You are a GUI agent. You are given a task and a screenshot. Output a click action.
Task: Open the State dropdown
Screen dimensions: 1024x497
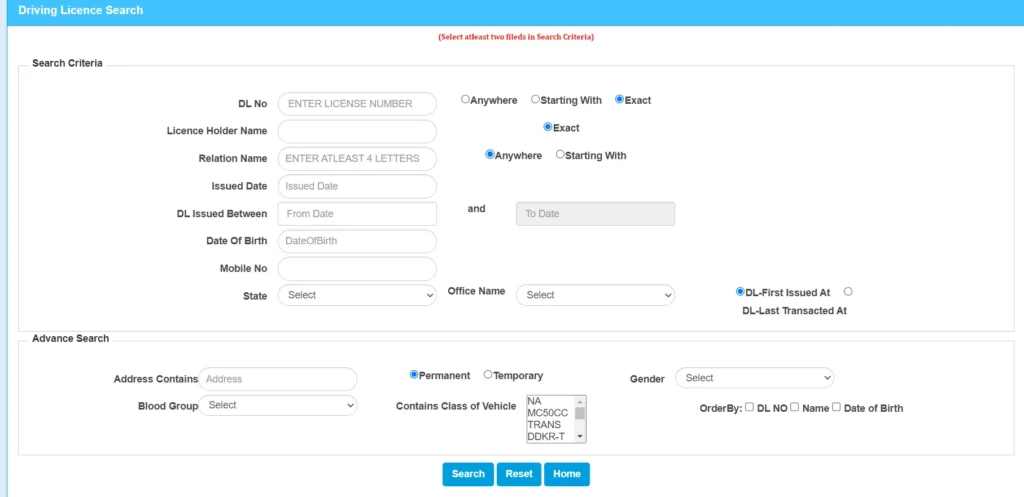click(357, 295)
